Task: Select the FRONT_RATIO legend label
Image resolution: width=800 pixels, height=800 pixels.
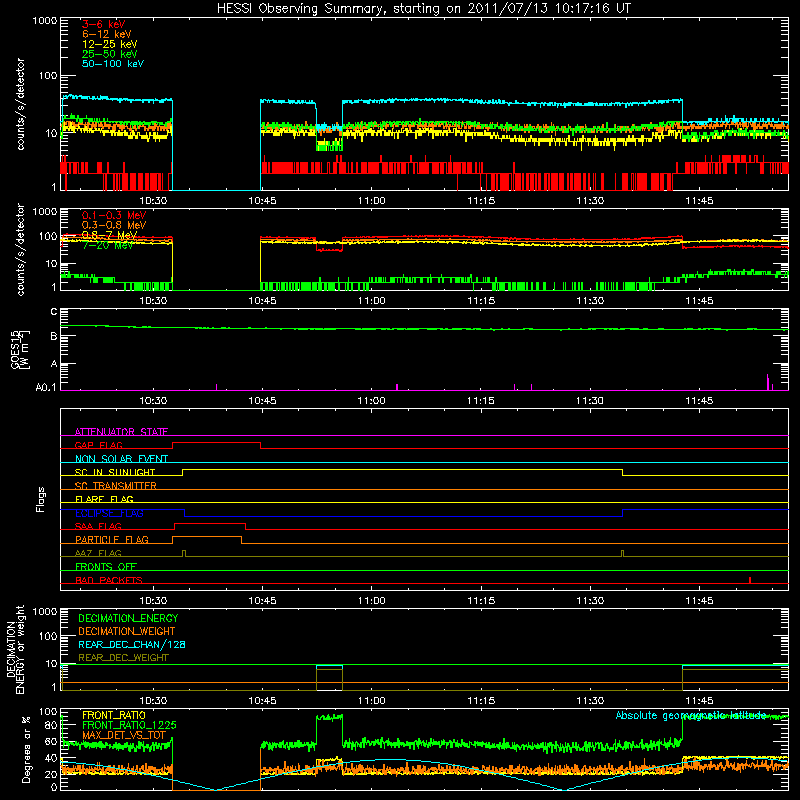Action: (x=114, y=715)
